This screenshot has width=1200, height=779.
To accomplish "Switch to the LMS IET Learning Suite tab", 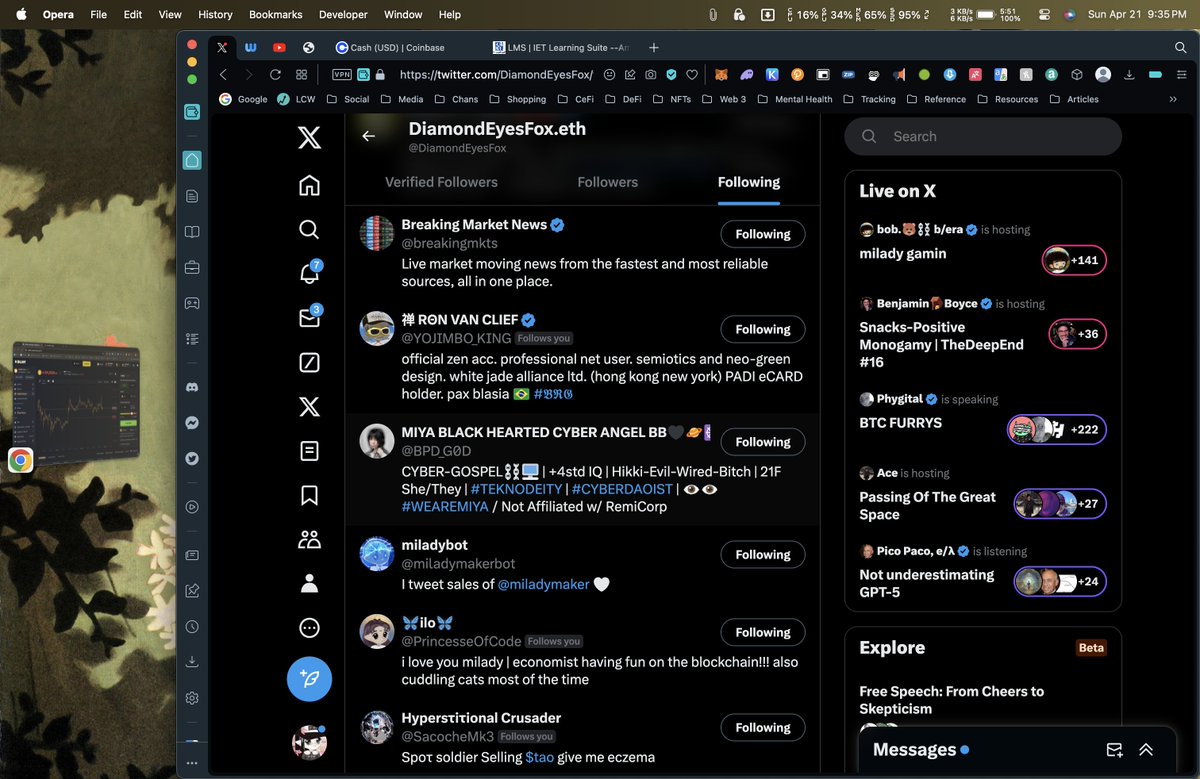I will (x=562, y=47).
